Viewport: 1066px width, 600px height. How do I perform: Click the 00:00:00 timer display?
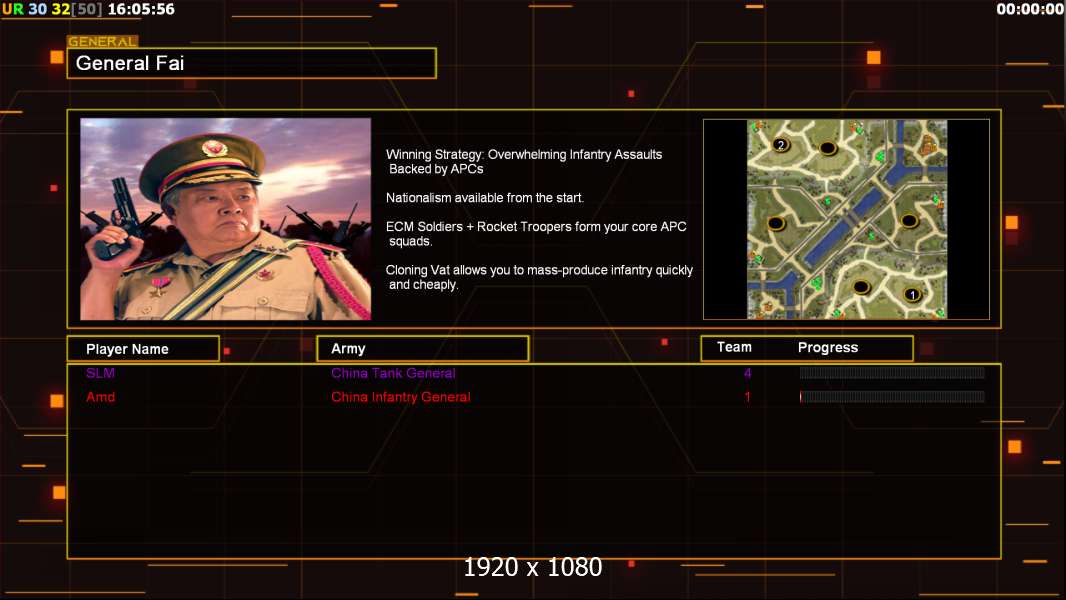[1030, 10]
